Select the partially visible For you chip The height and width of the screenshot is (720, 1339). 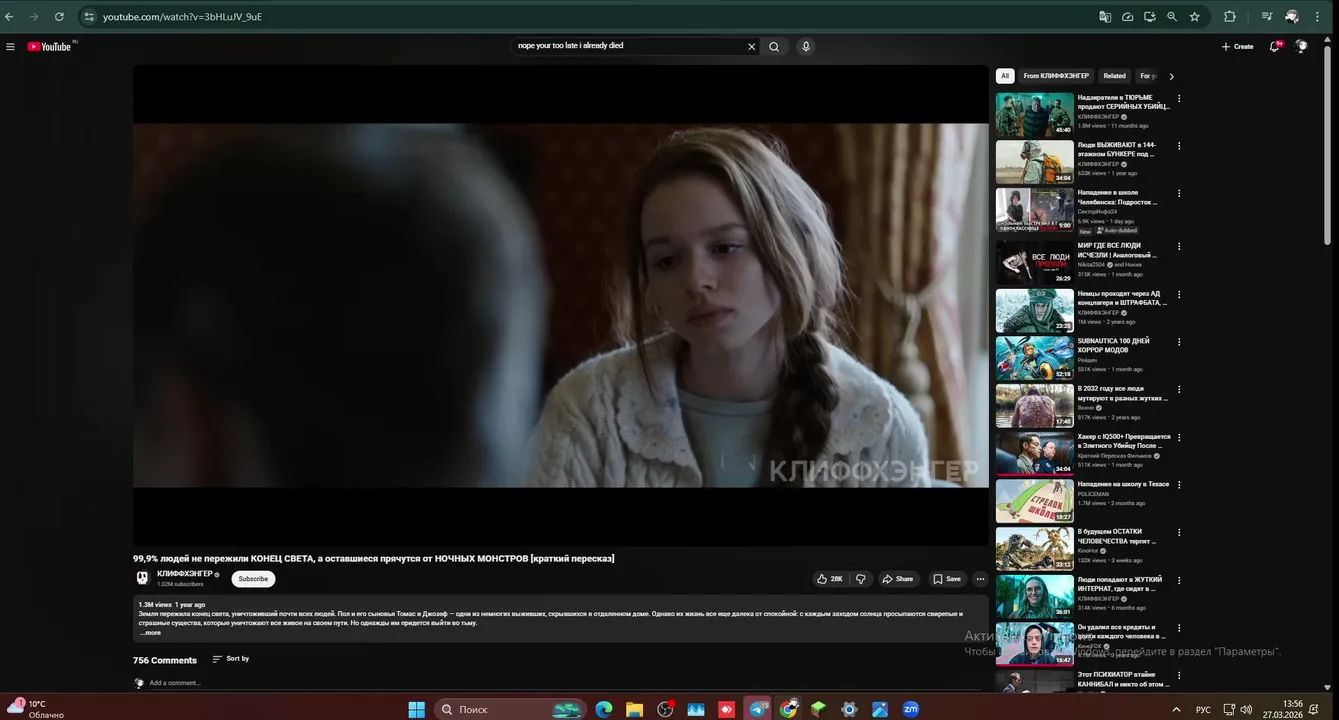(x=1148, y=76)
